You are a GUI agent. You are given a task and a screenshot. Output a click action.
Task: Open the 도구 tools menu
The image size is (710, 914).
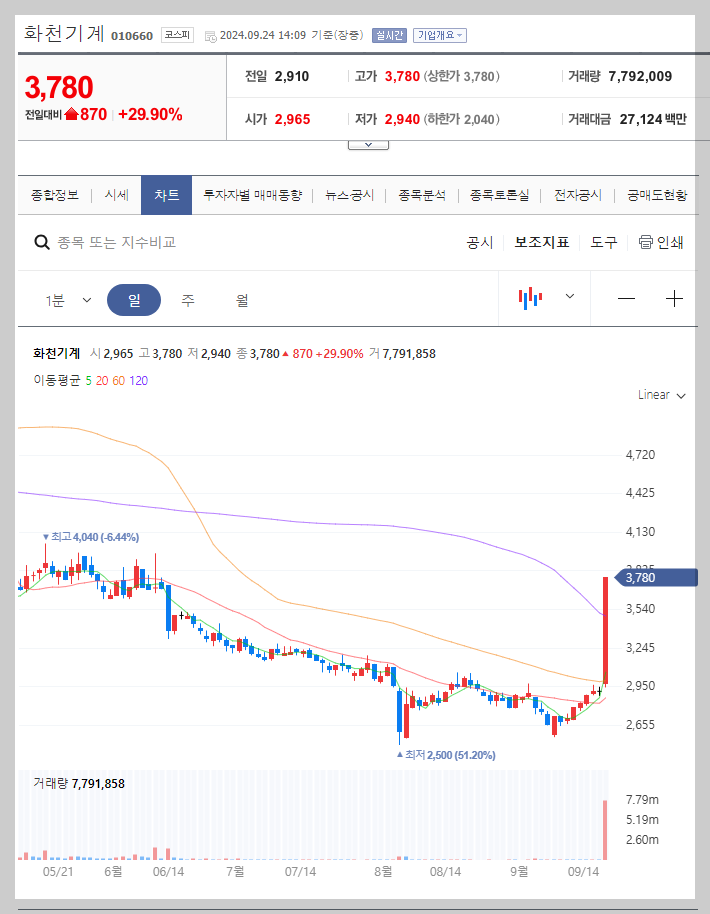[x=604, y=241]
